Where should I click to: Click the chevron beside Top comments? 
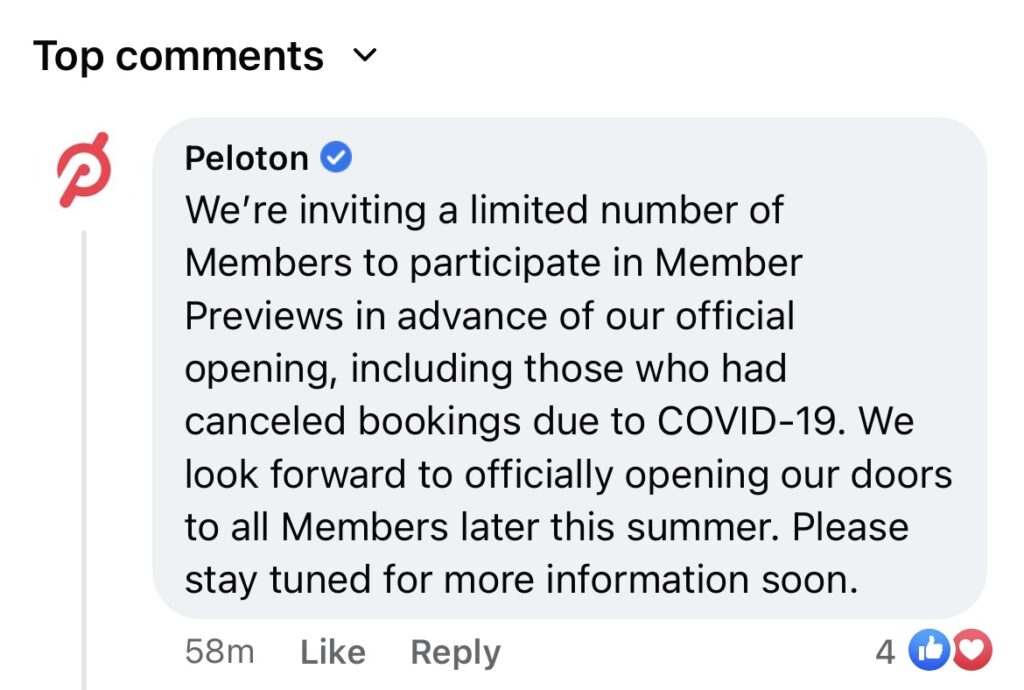click(x=366, y=56)
